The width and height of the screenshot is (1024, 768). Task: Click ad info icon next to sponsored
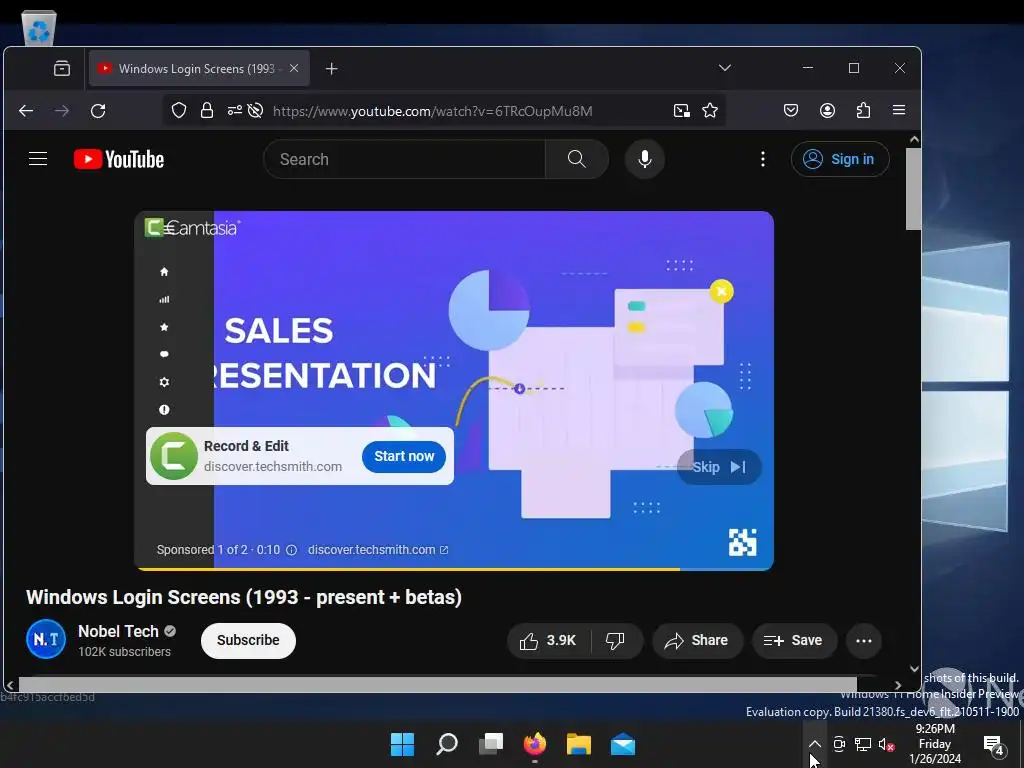(291, 550)
